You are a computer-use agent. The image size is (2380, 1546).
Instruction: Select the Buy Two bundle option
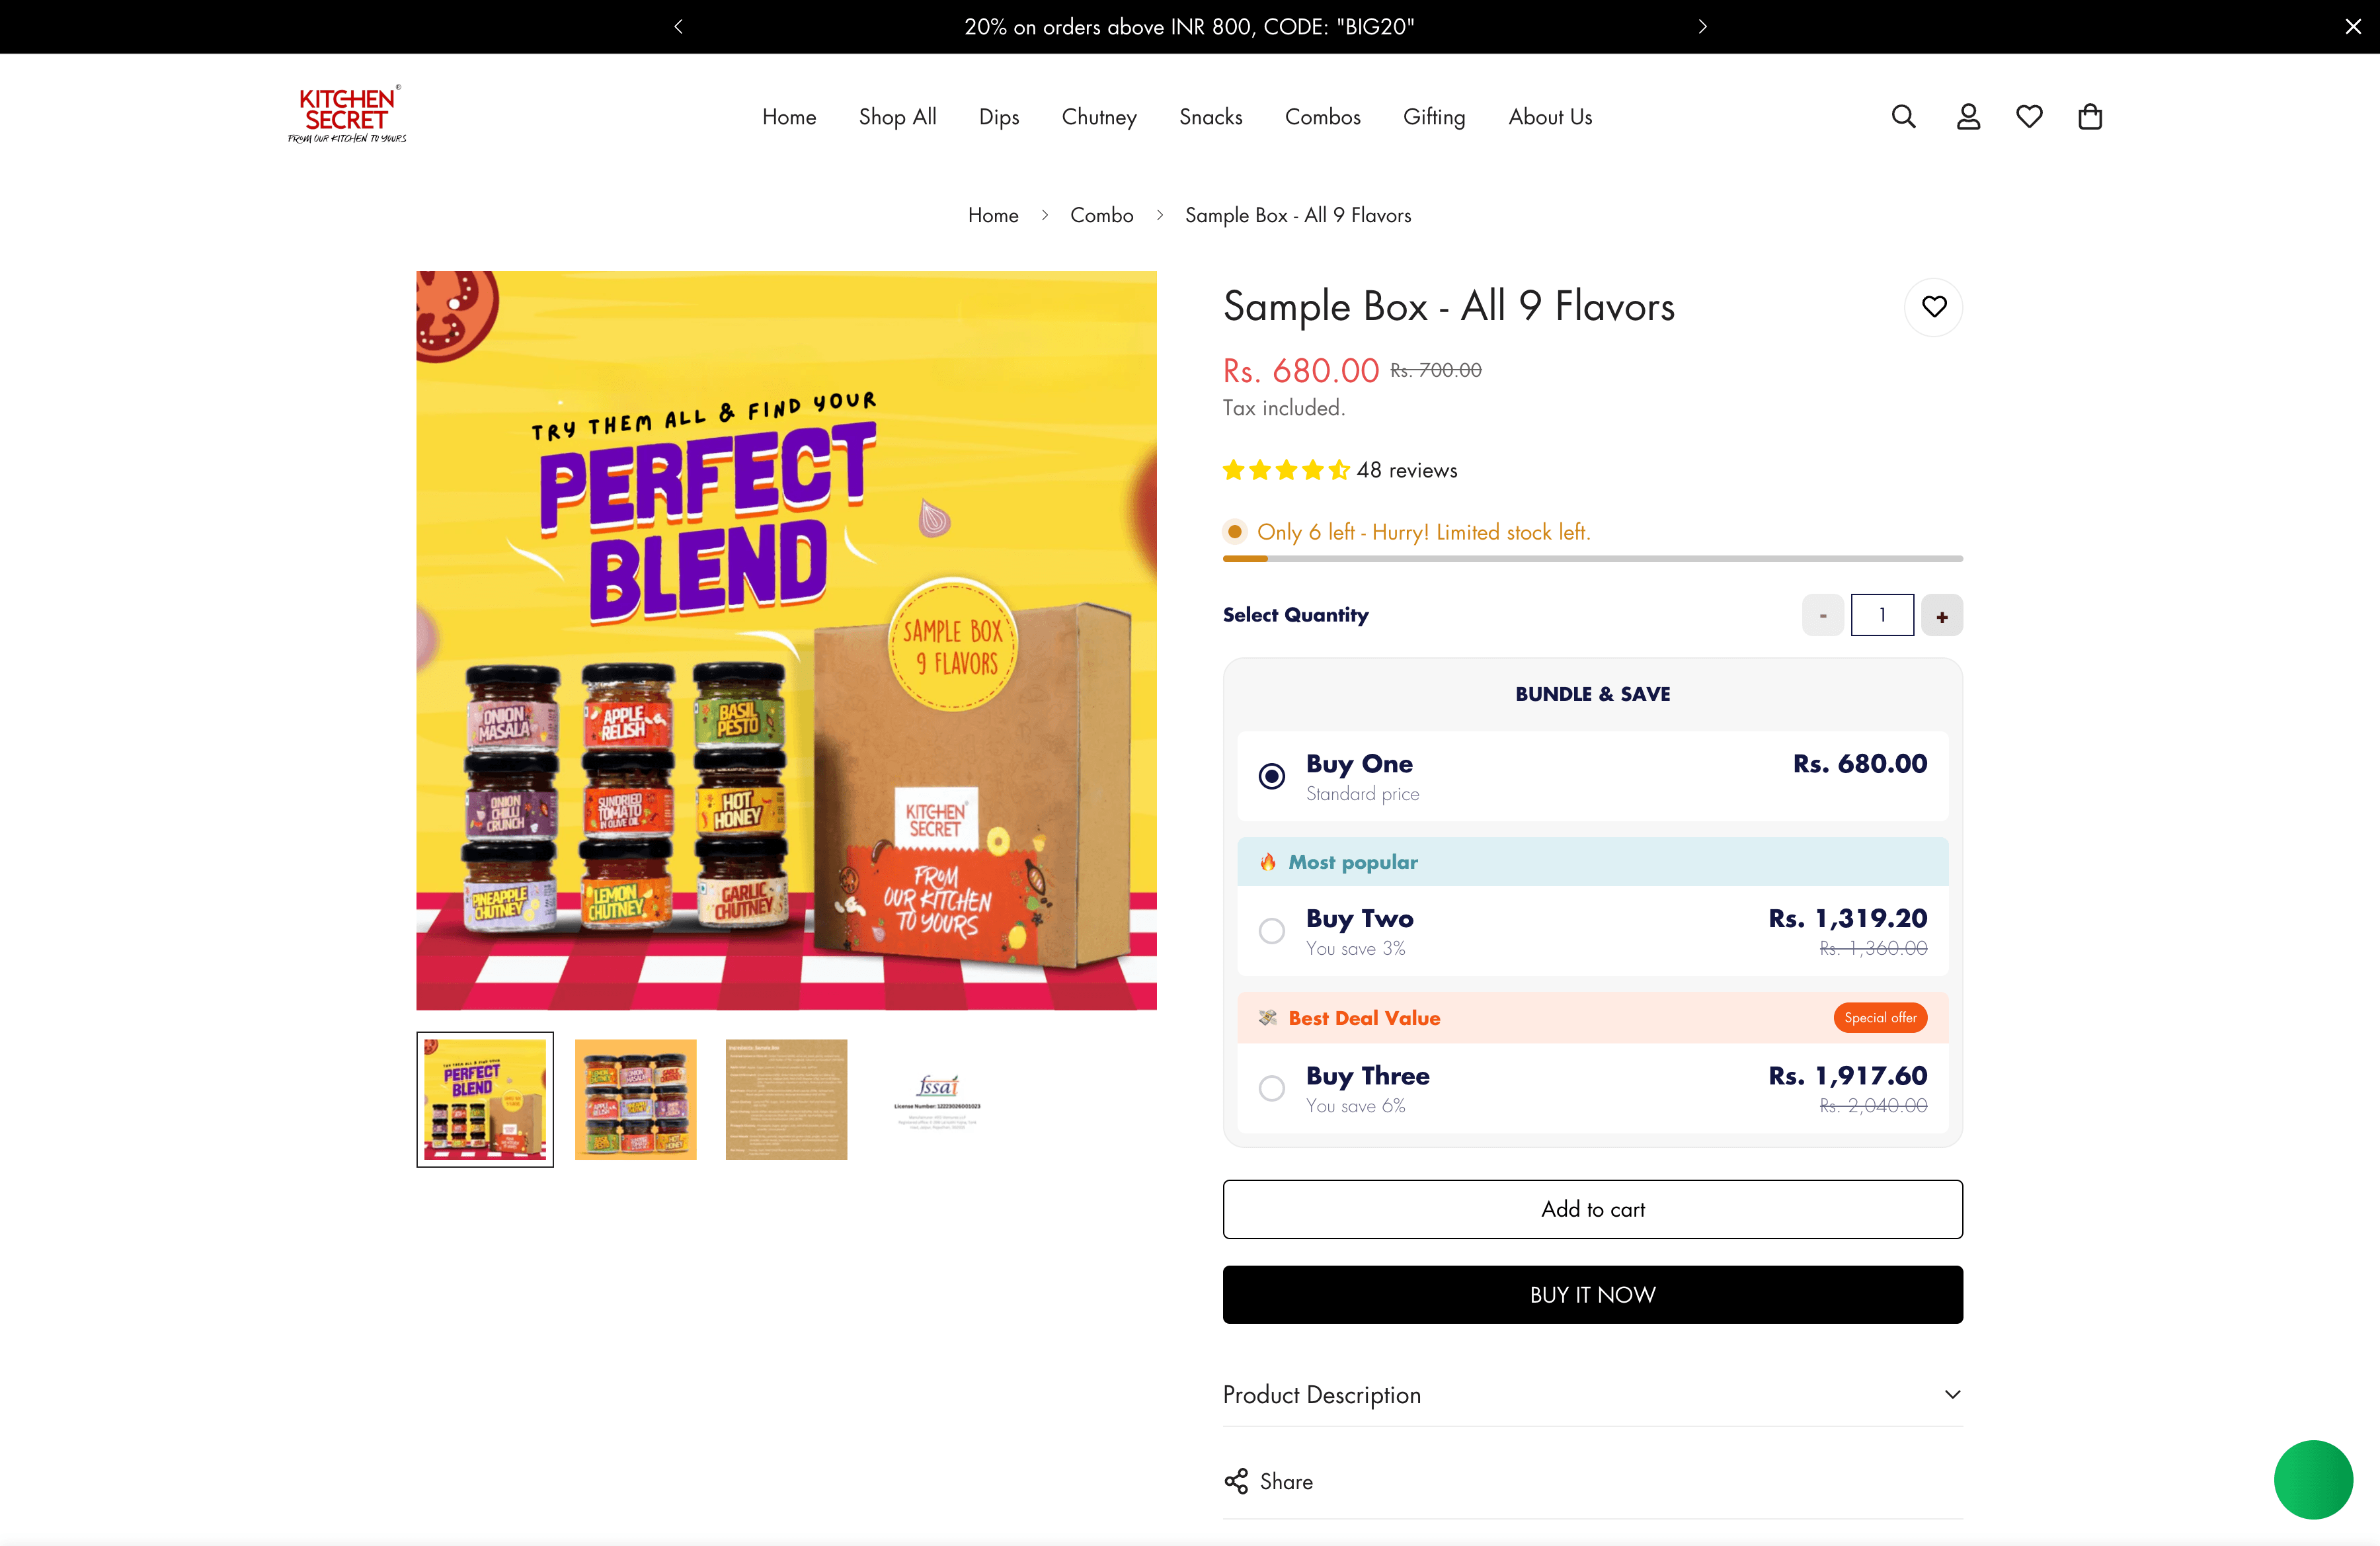pyautogui.click(x=1271, y=931)
